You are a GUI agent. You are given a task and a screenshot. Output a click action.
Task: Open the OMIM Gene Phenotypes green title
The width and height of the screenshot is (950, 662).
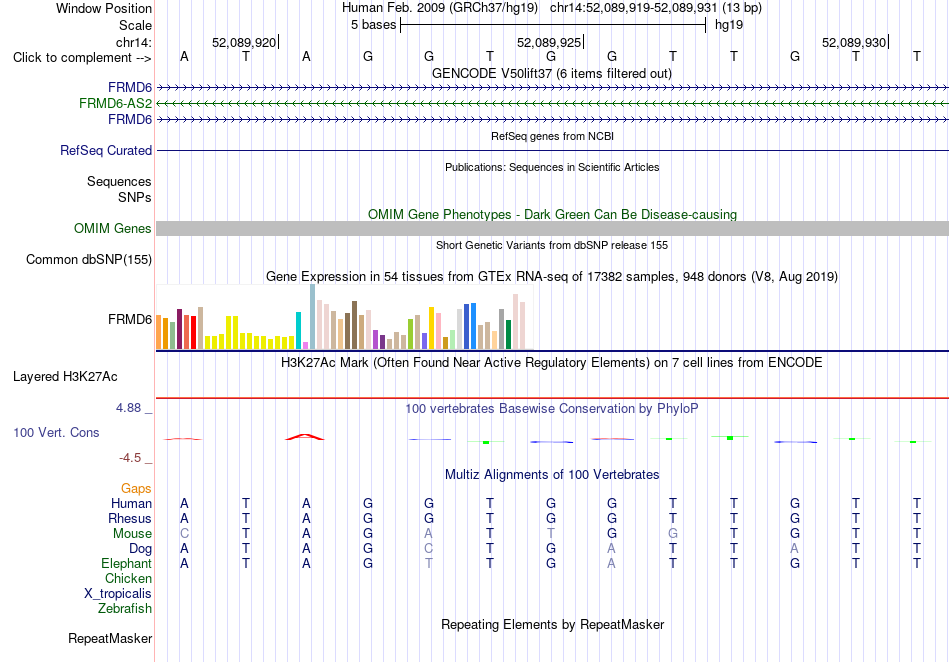pyautogui.click(x=552, y=214)
